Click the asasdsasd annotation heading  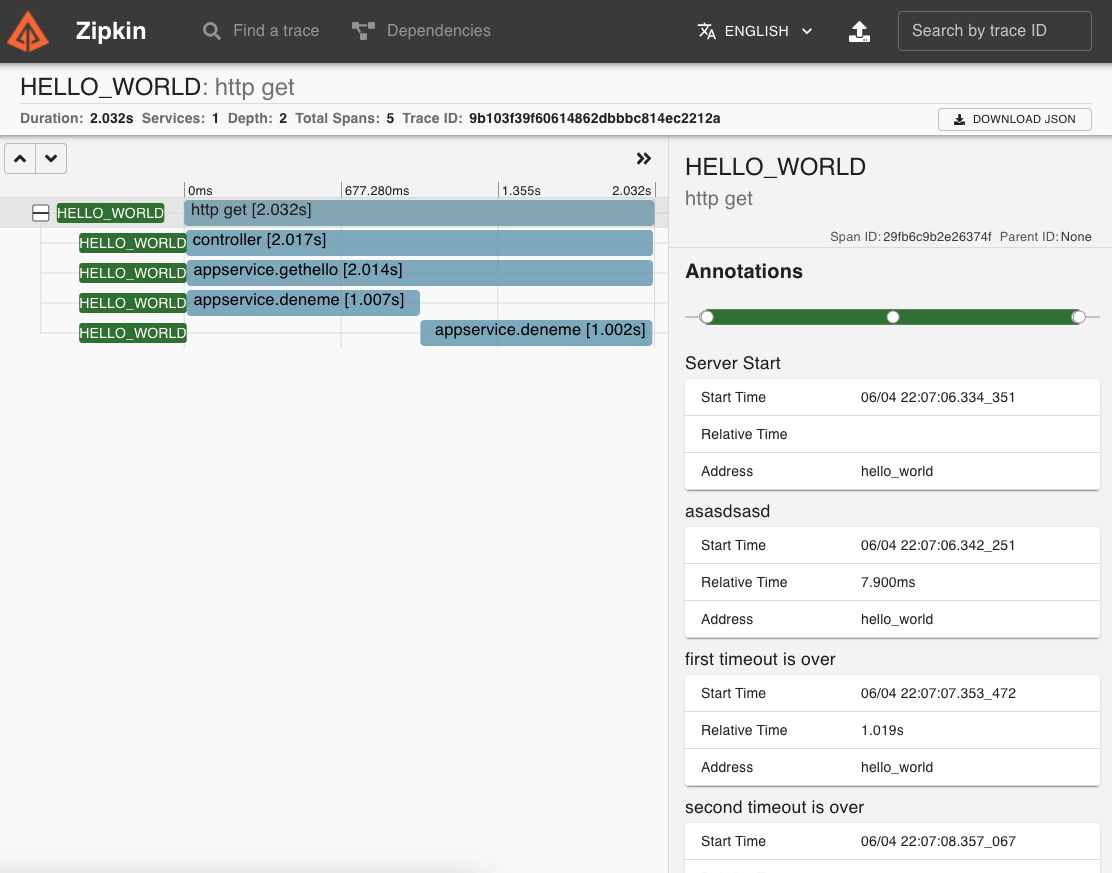tap(727, 511)
